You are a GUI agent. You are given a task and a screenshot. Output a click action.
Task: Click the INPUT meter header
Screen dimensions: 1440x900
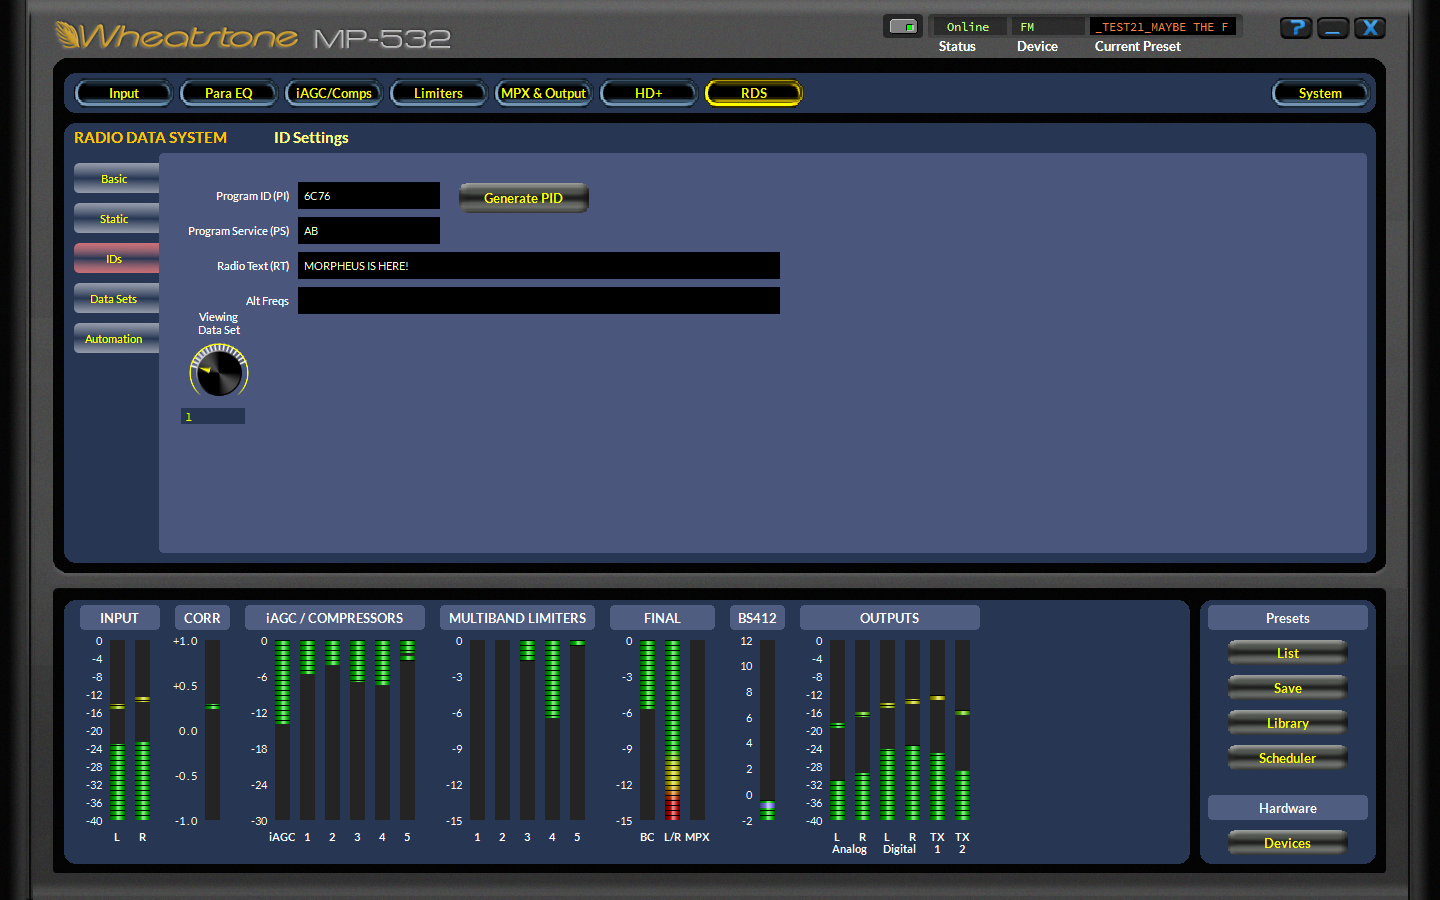tap(119, 618)
